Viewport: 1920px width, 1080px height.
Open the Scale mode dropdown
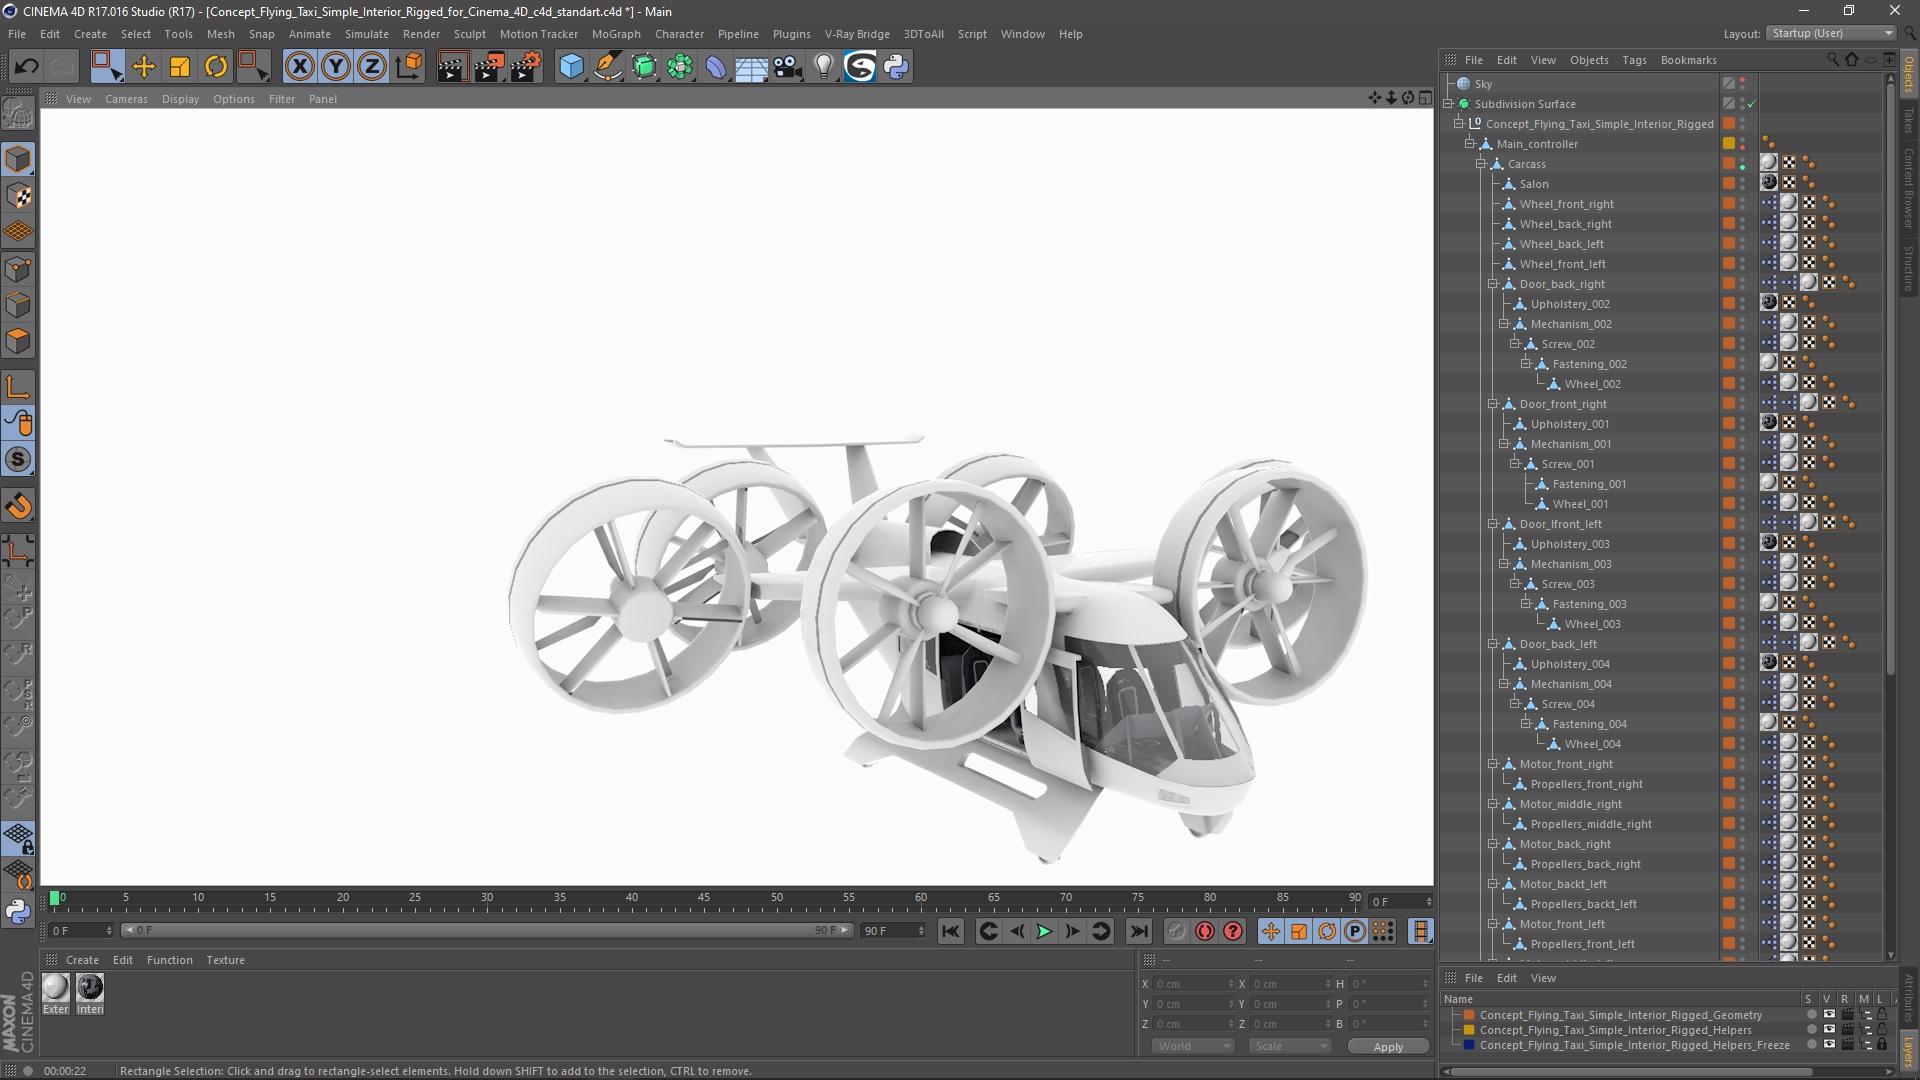tap(1291, 1046)
